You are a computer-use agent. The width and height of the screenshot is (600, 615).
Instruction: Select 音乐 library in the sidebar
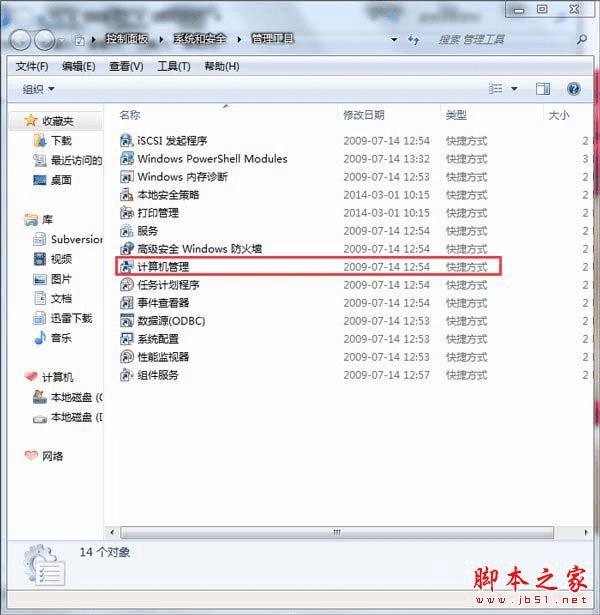pos(61,338)
